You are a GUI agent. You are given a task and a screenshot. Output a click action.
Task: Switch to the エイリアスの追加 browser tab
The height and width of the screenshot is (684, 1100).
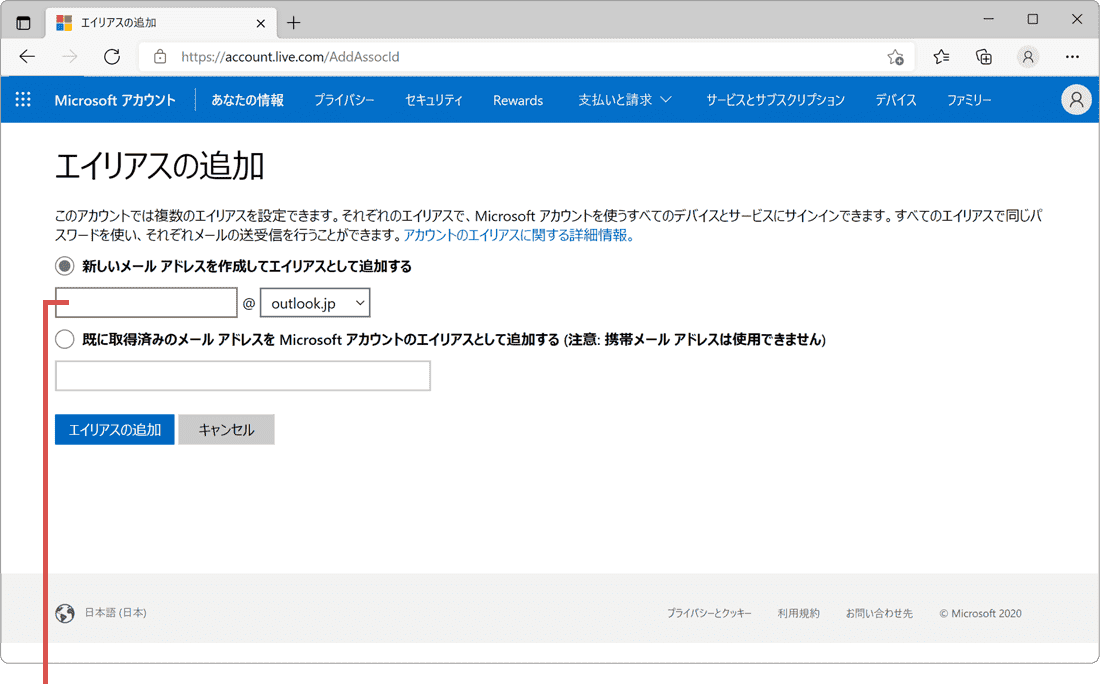pos(150,22)
